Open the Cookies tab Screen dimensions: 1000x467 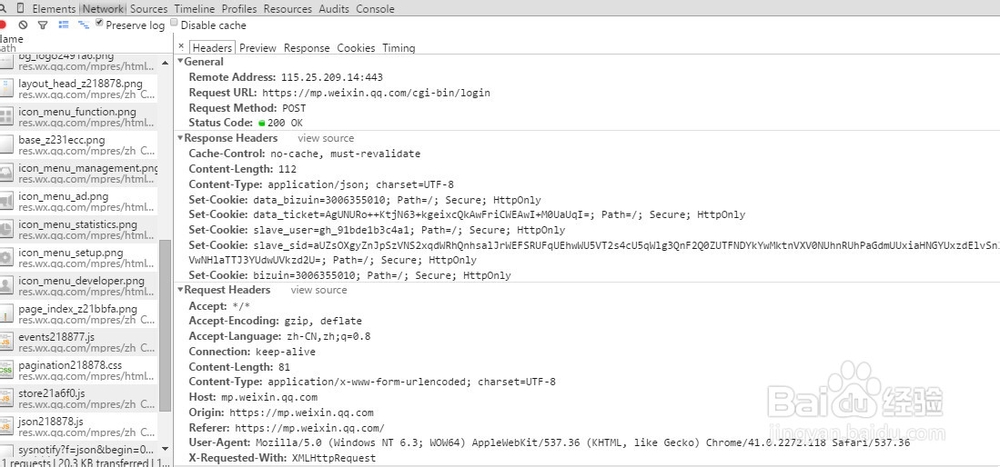[x=355, y=48]
